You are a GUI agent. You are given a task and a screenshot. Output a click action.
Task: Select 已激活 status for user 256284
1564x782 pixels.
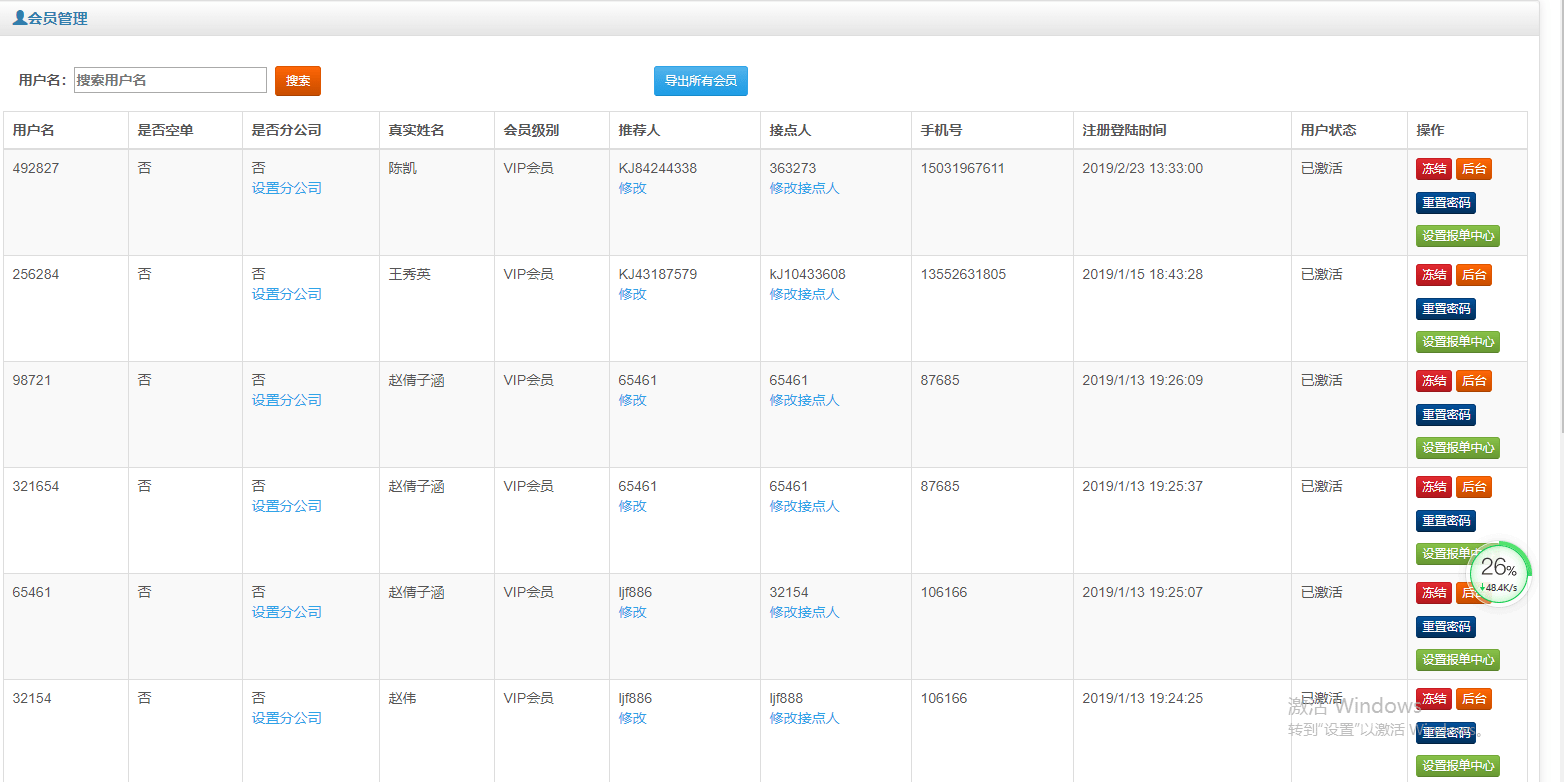[1322, 274]
